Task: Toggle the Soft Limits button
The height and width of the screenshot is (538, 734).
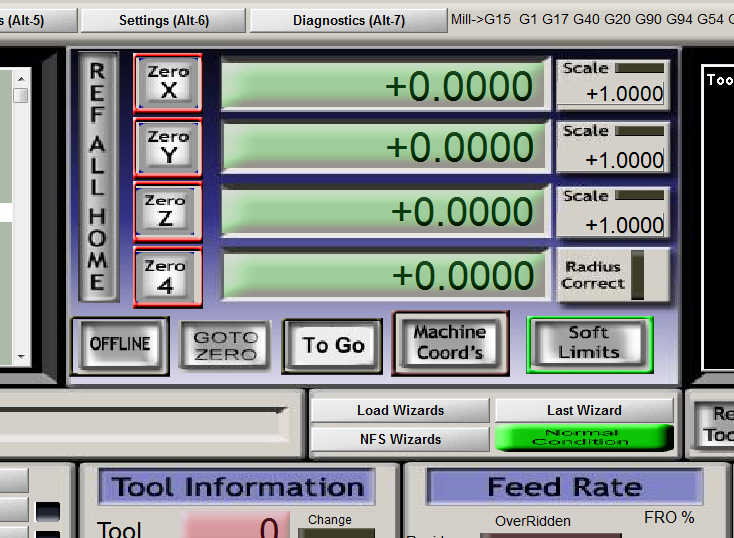Action: pos(589,344)
